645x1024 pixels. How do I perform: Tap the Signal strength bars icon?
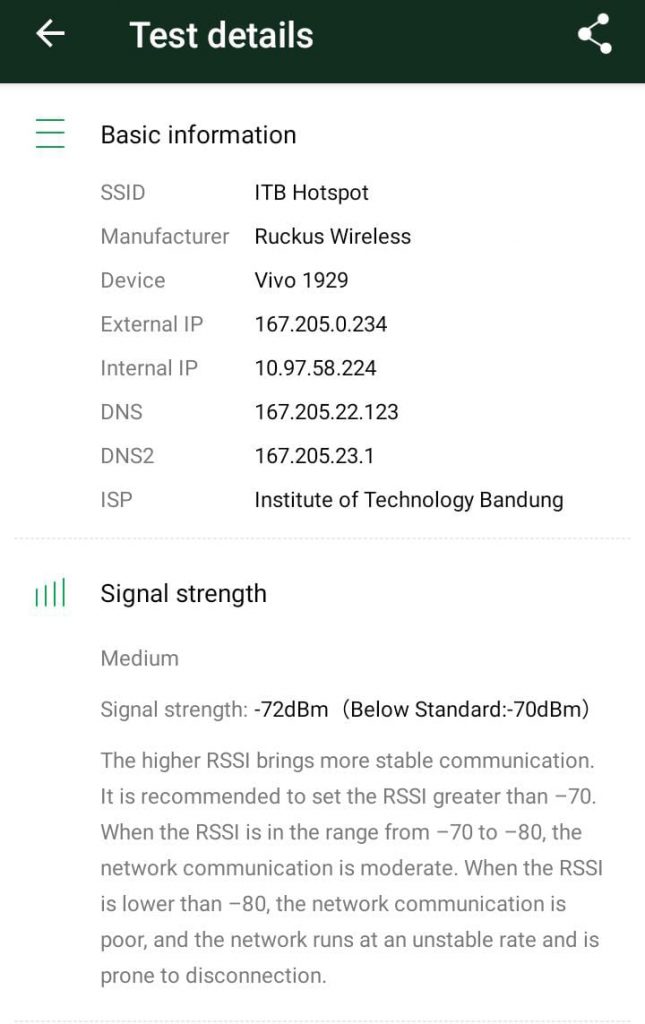tap(50, 593)
